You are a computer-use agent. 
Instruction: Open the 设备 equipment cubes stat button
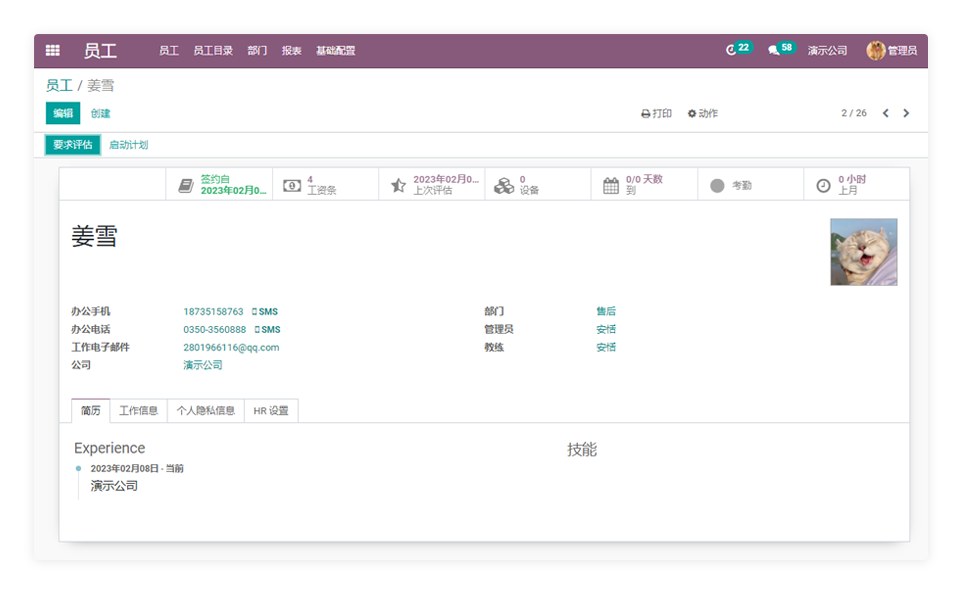tap(538, 185)
